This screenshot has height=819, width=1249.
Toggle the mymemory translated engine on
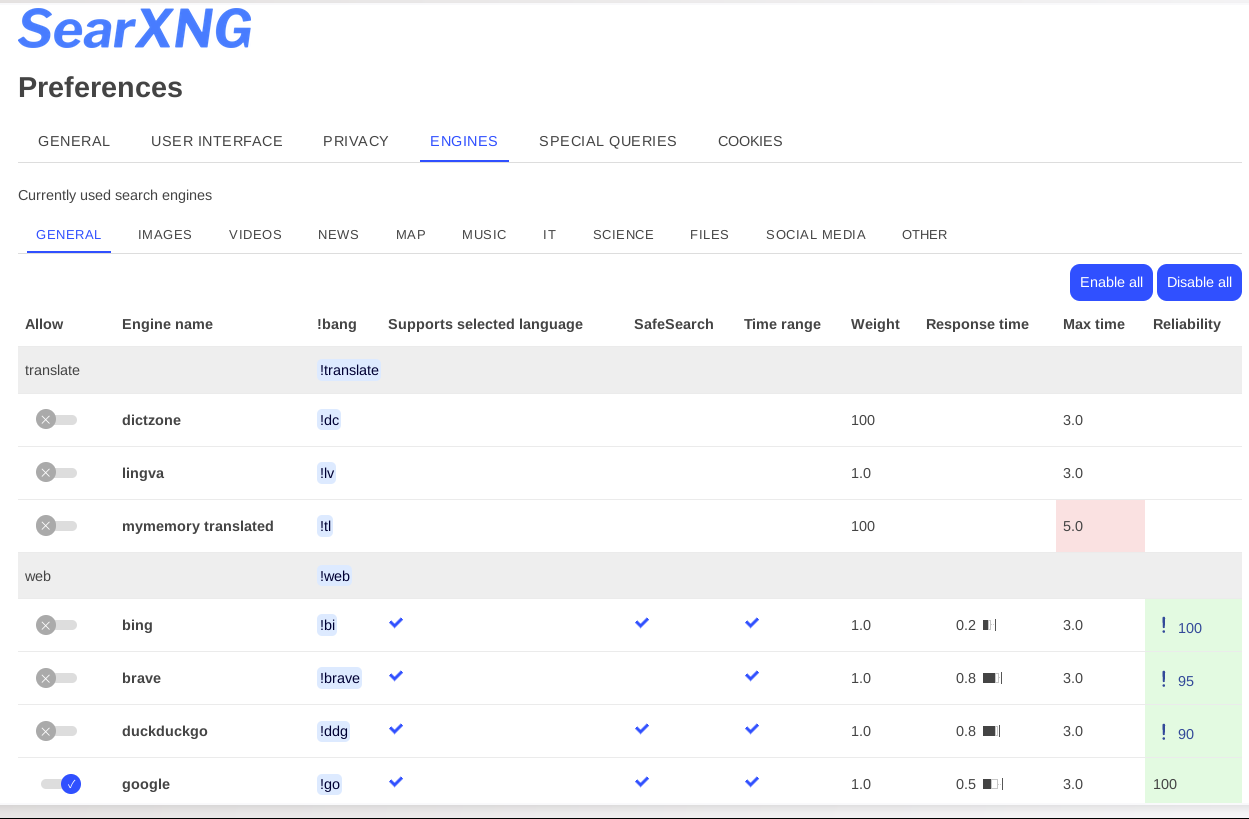(x=56, y=526)
